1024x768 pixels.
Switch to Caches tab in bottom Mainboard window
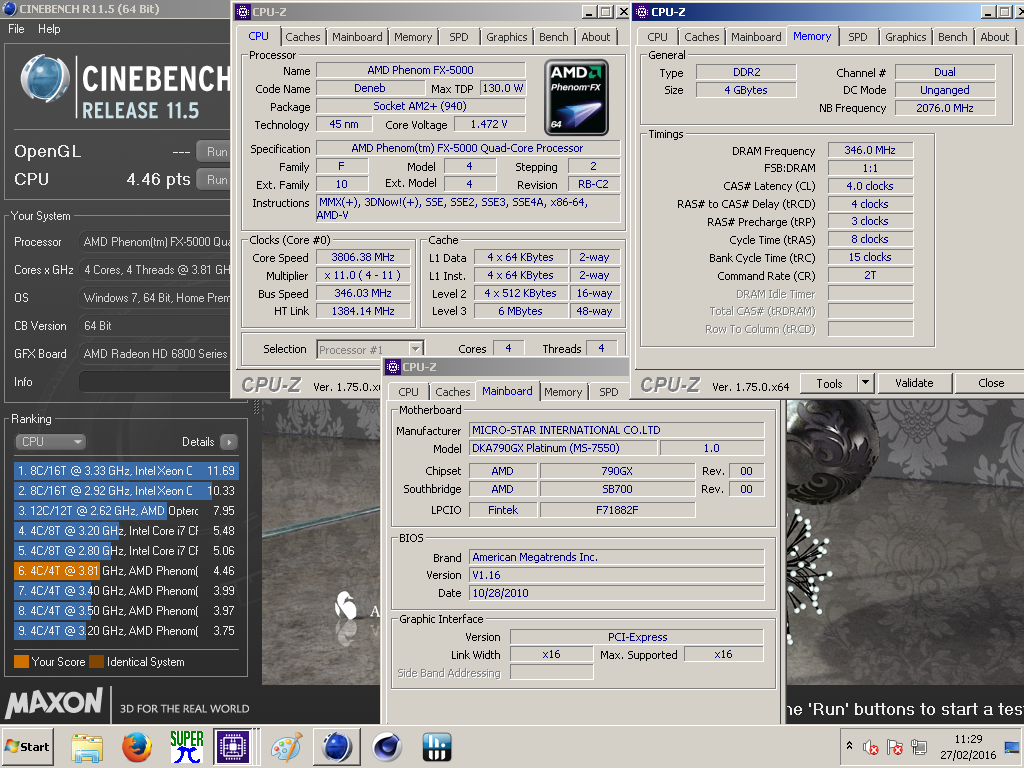tap(453, 392)
